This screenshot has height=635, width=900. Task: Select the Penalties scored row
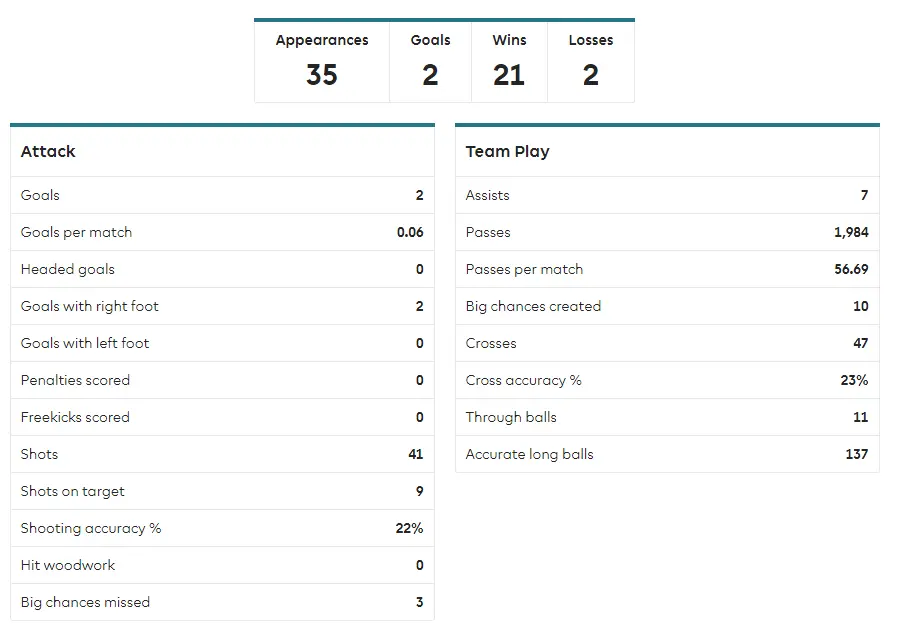pos(222,380)
